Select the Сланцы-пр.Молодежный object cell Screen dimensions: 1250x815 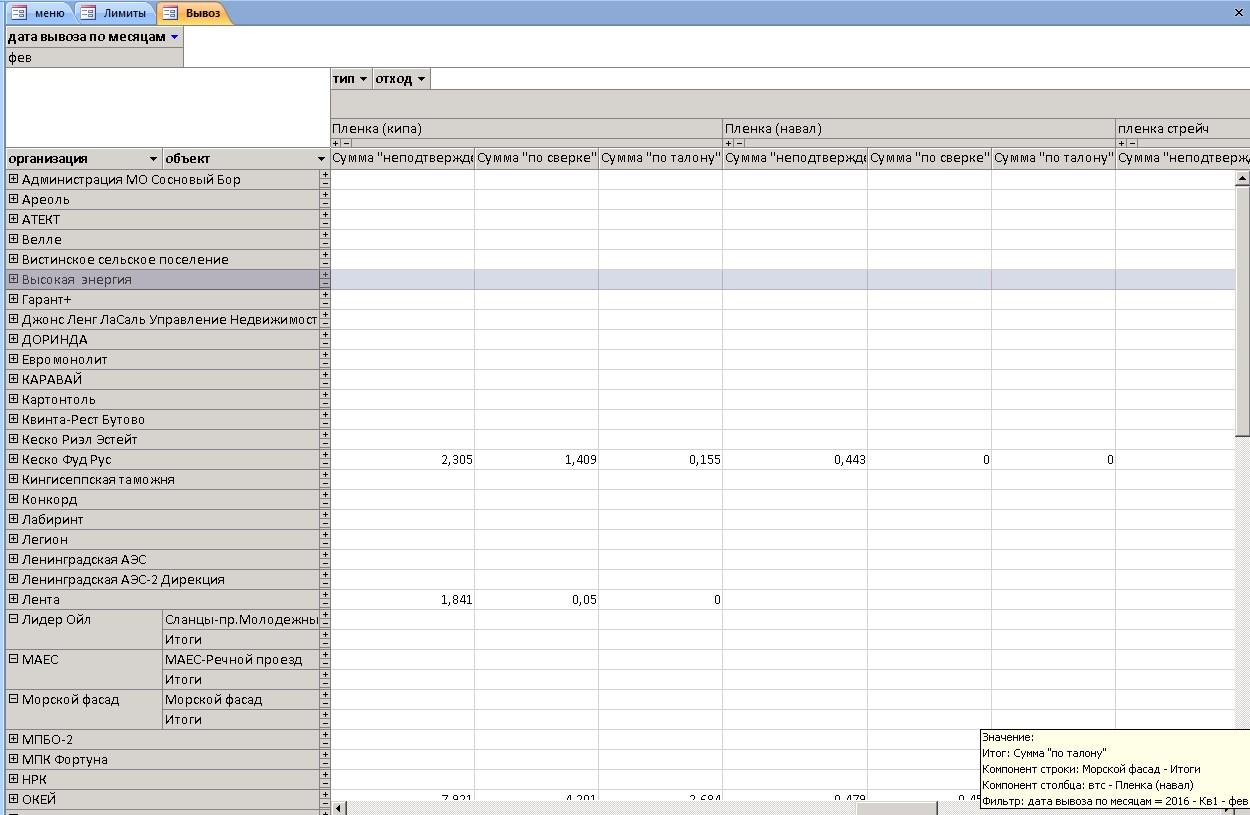click(x=240, y=620)
